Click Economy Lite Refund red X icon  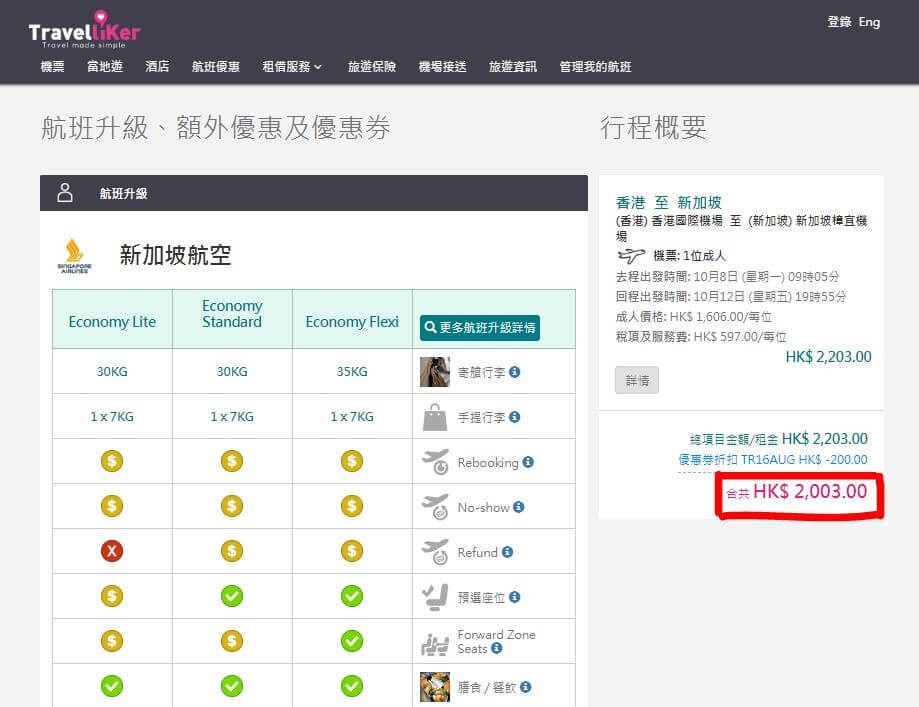(112, 551)
